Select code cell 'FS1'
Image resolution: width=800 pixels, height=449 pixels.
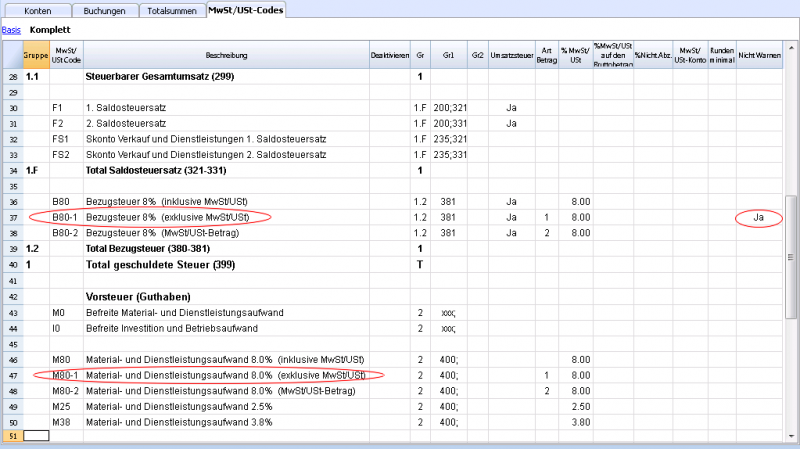coord(66,139)
